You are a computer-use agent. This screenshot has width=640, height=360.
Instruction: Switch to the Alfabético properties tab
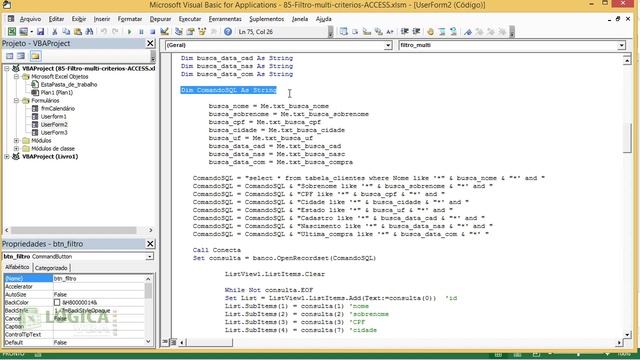17,267
